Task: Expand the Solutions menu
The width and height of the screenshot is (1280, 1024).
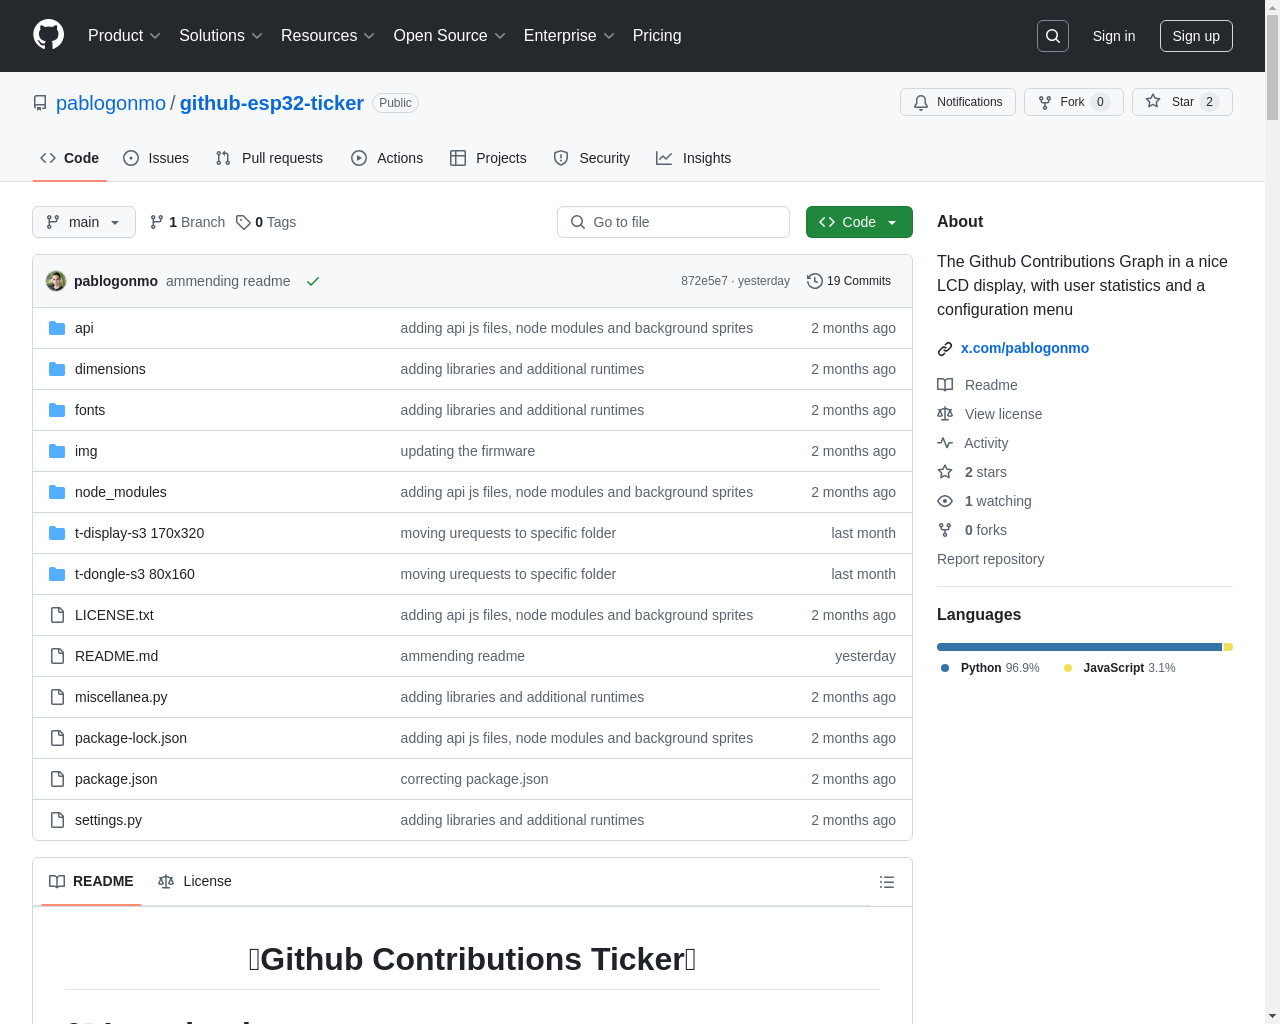Action: click(x=221, y=36)
